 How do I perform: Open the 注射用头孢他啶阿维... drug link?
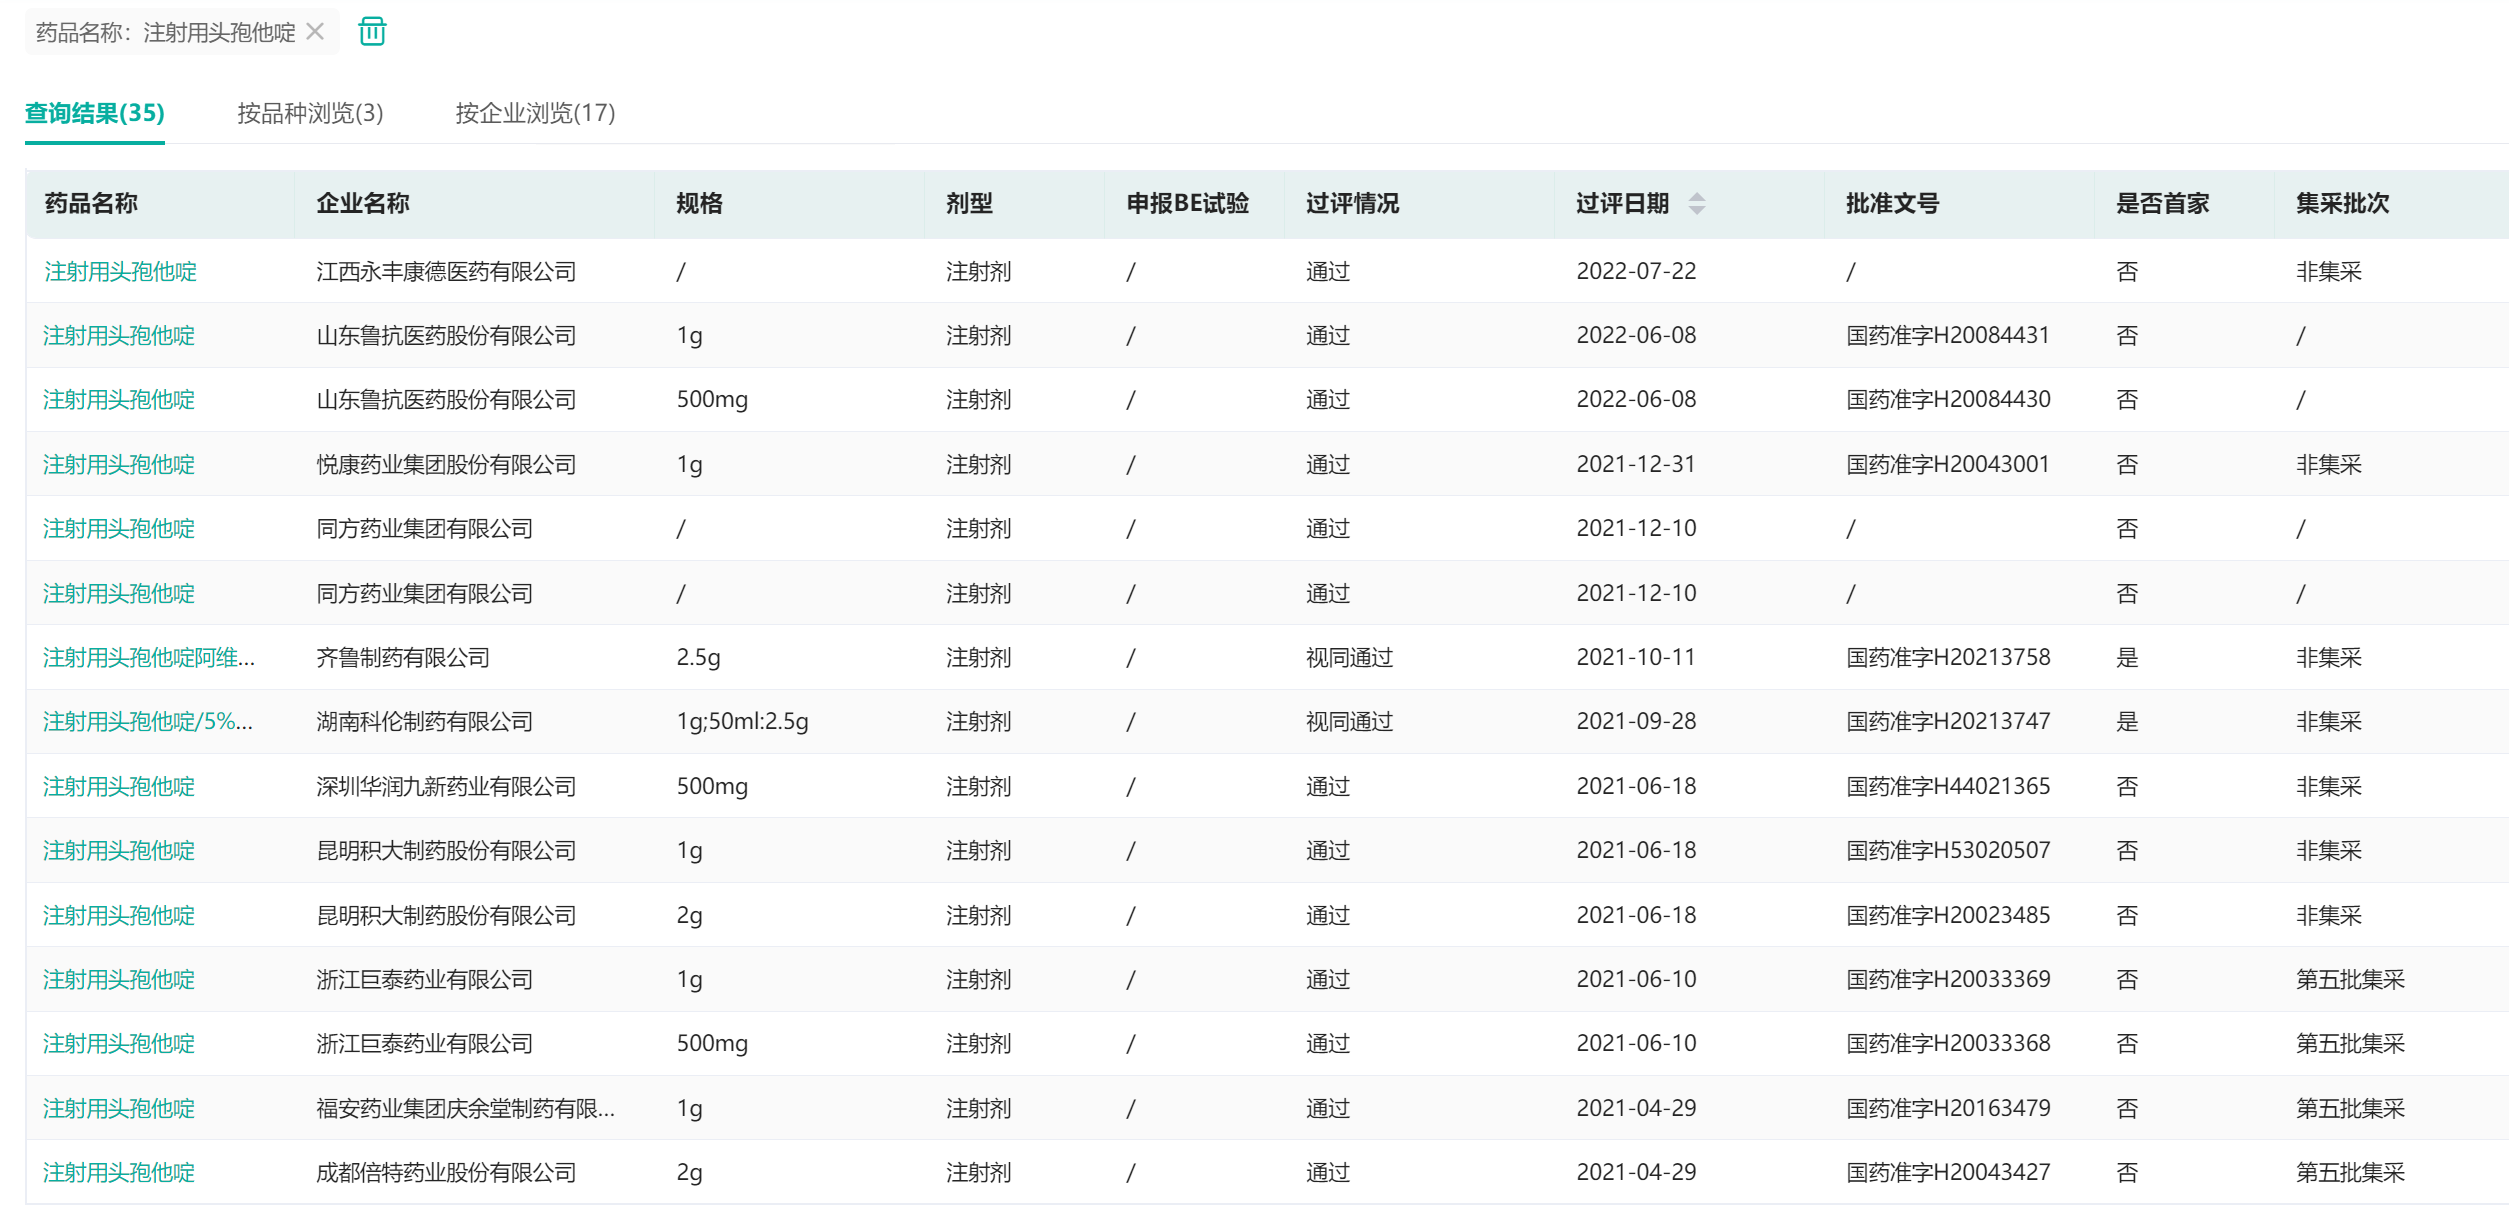tap(149, 658)
